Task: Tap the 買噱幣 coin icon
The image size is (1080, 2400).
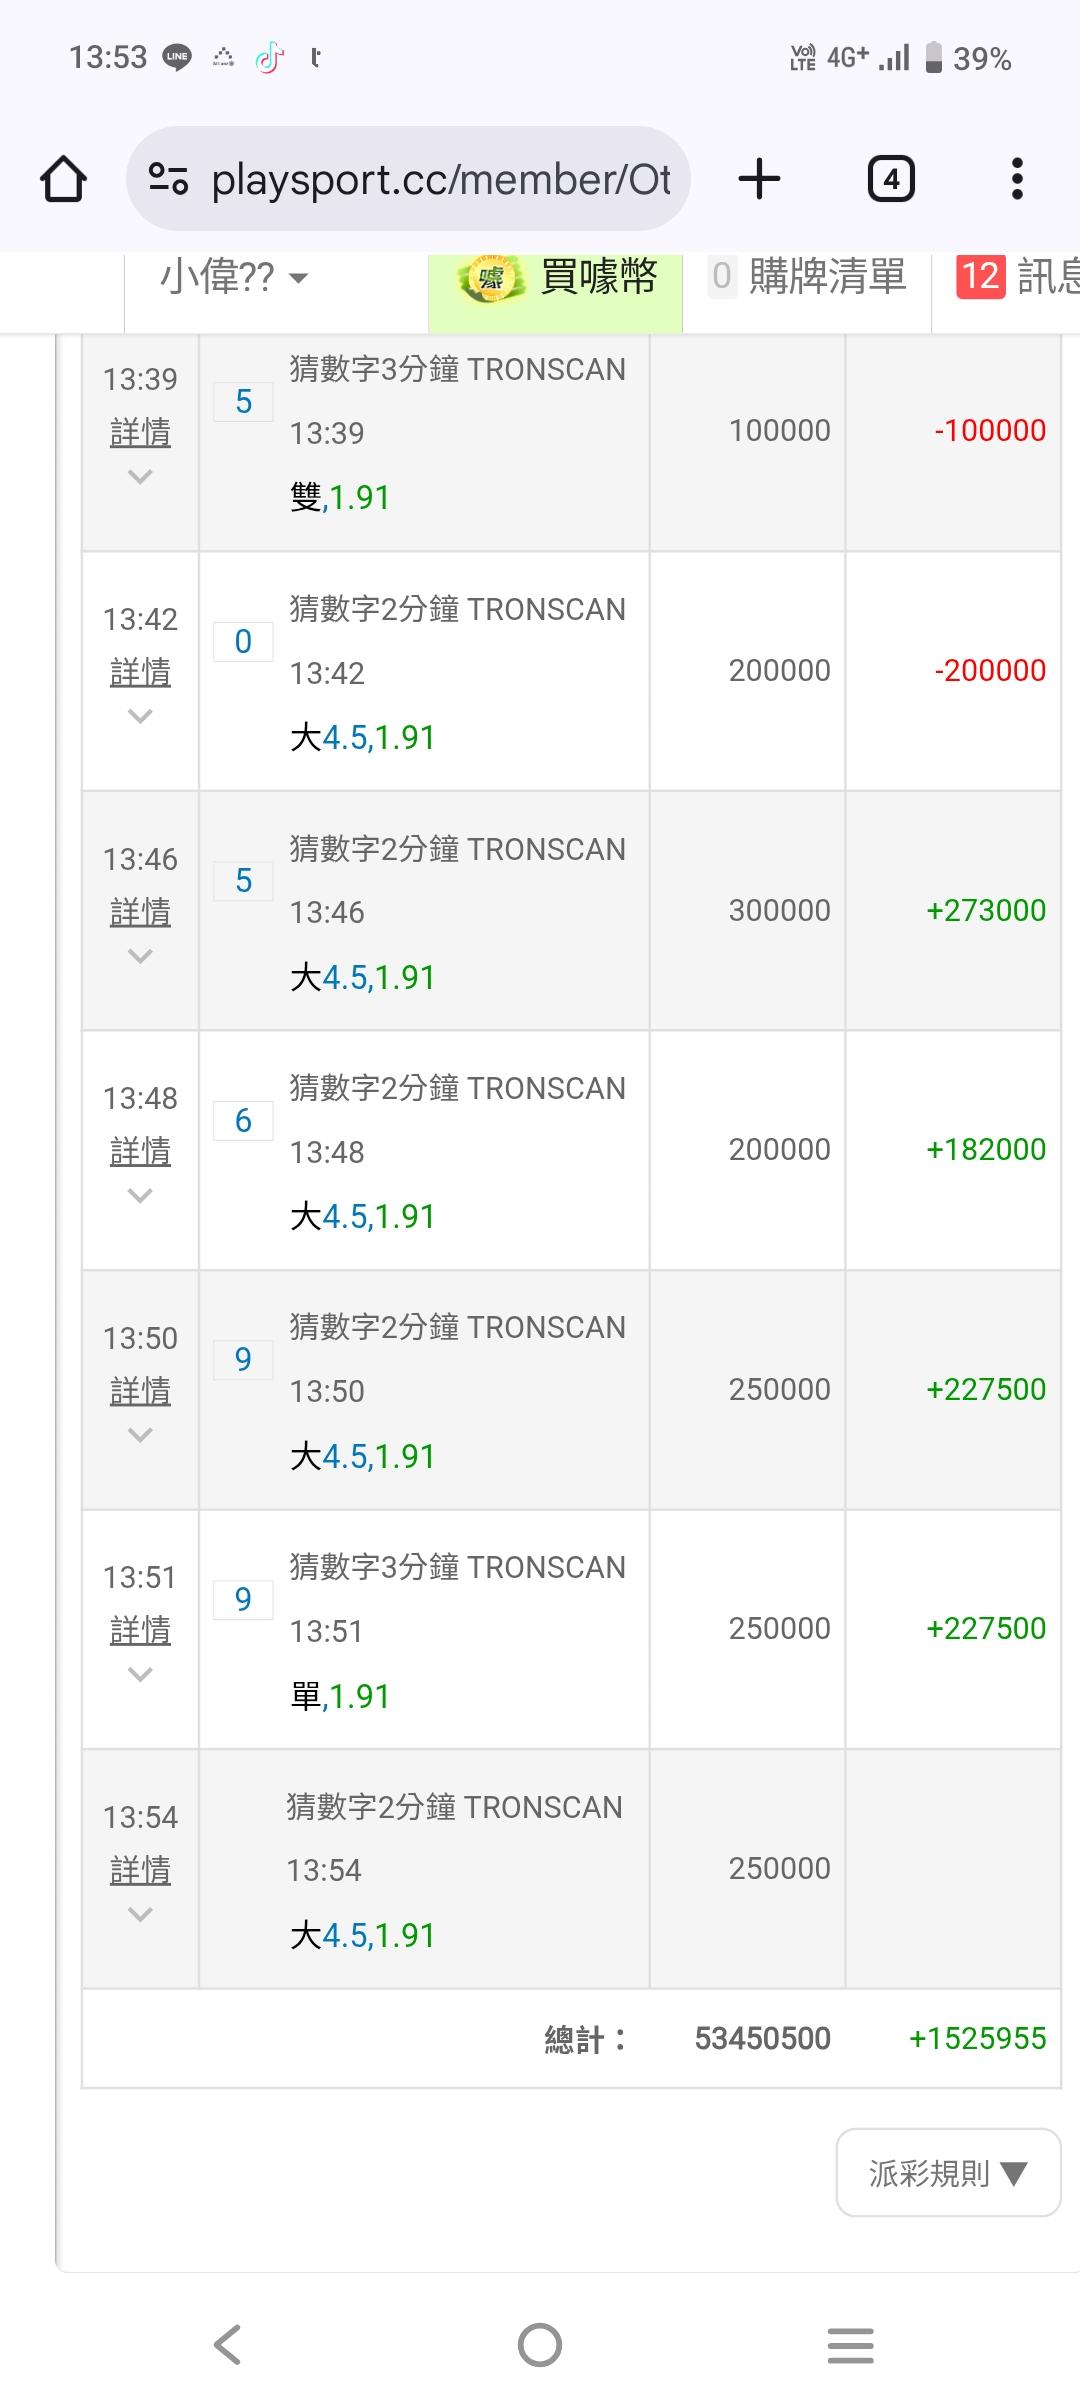Action: (x=492, y=278)
